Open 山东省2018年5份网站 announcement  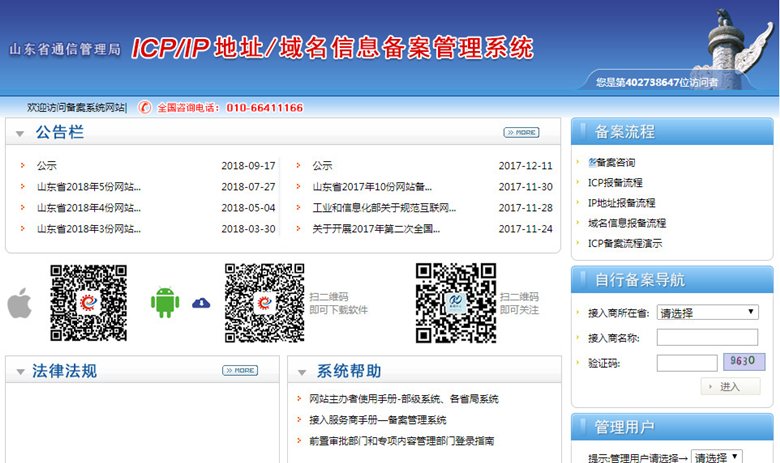point(88,187)
